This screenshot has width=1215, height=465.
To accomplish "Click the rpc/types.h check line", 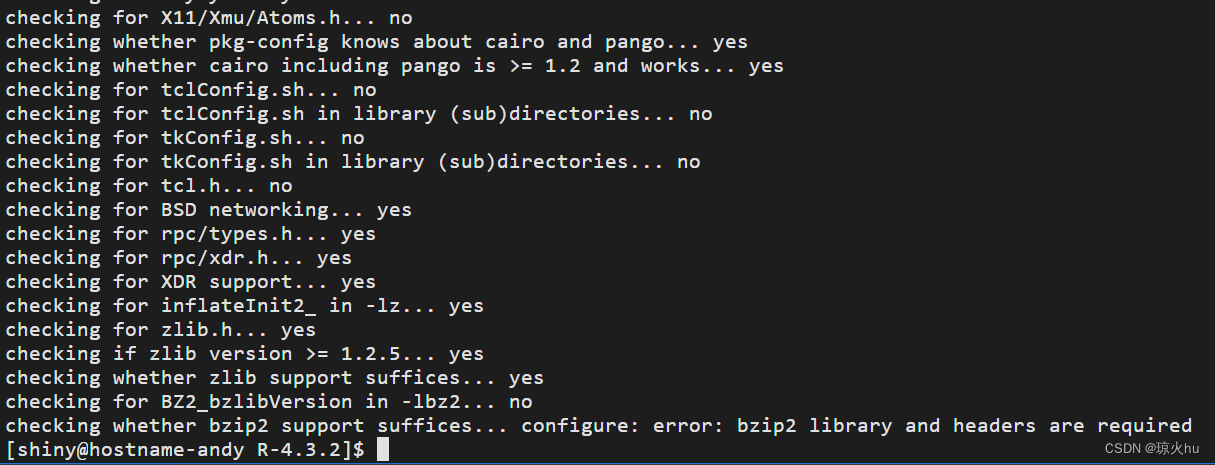I will [190, 234].
